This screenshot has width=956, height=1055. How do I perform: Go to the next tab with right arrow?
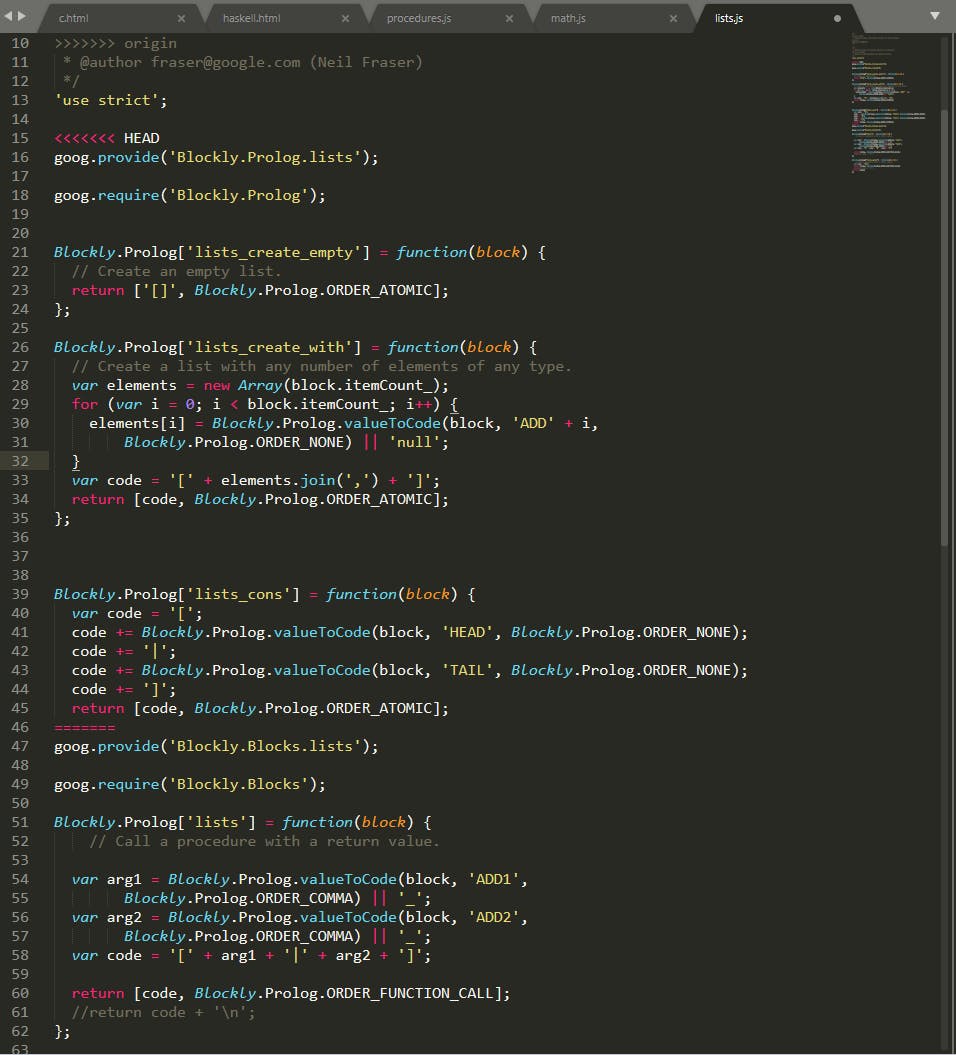point(22,15)
